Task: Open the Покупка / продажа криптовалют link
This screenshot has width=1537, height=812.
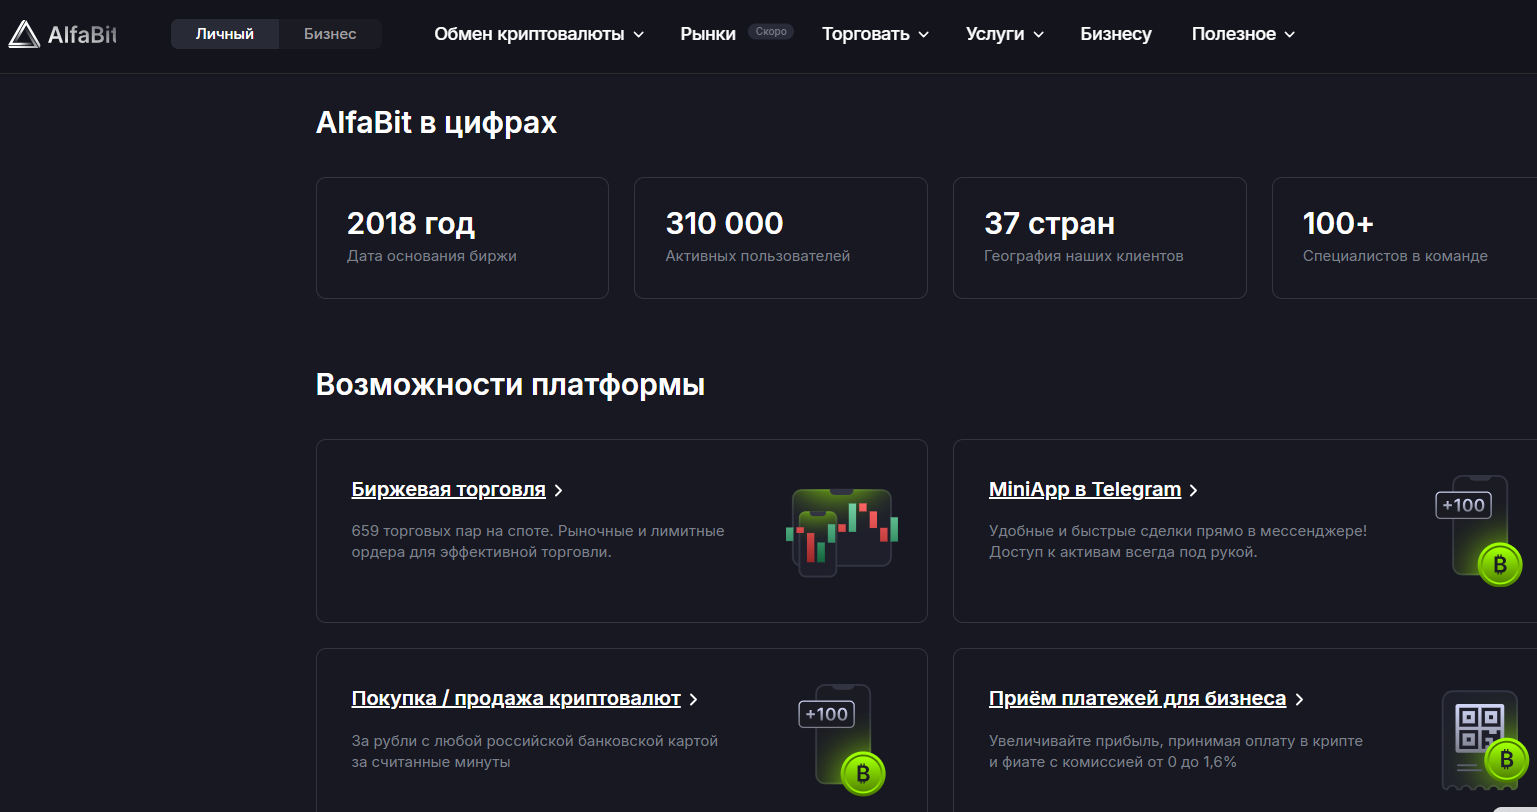Action: (516, 699)
